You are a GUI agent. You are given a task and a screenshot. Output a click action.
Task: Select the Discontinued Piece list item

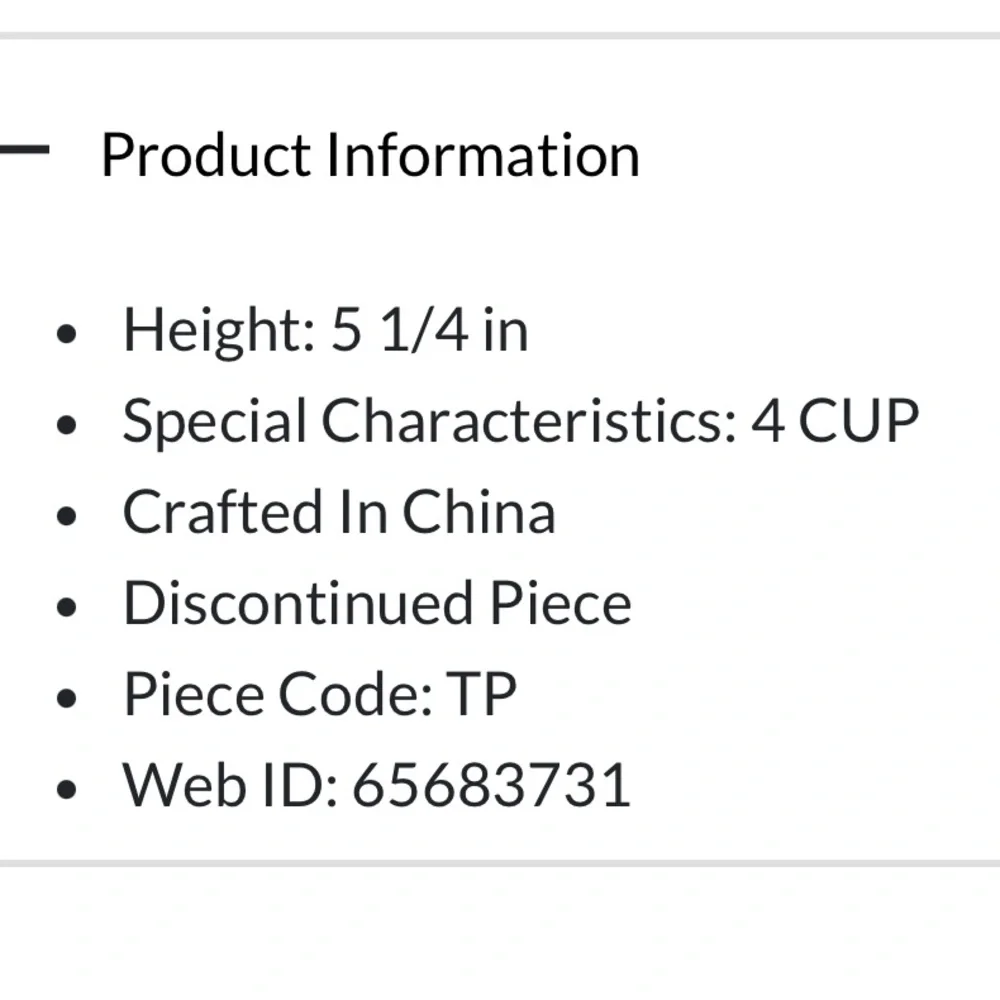click(378, 603)
